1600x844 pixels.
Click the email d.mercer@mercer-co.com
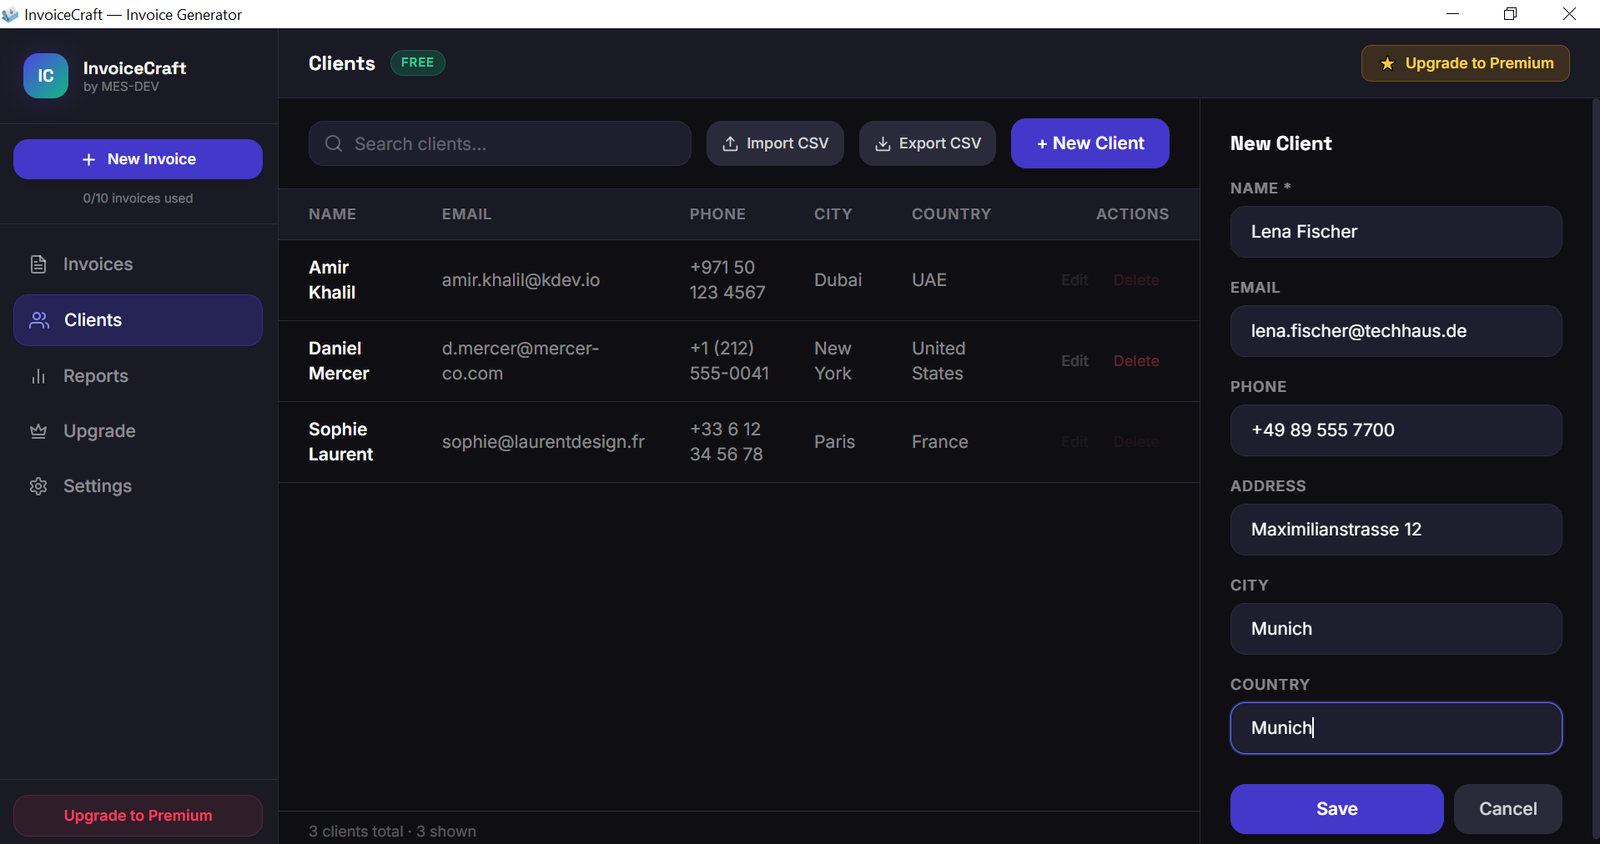[x=520, y=361]
